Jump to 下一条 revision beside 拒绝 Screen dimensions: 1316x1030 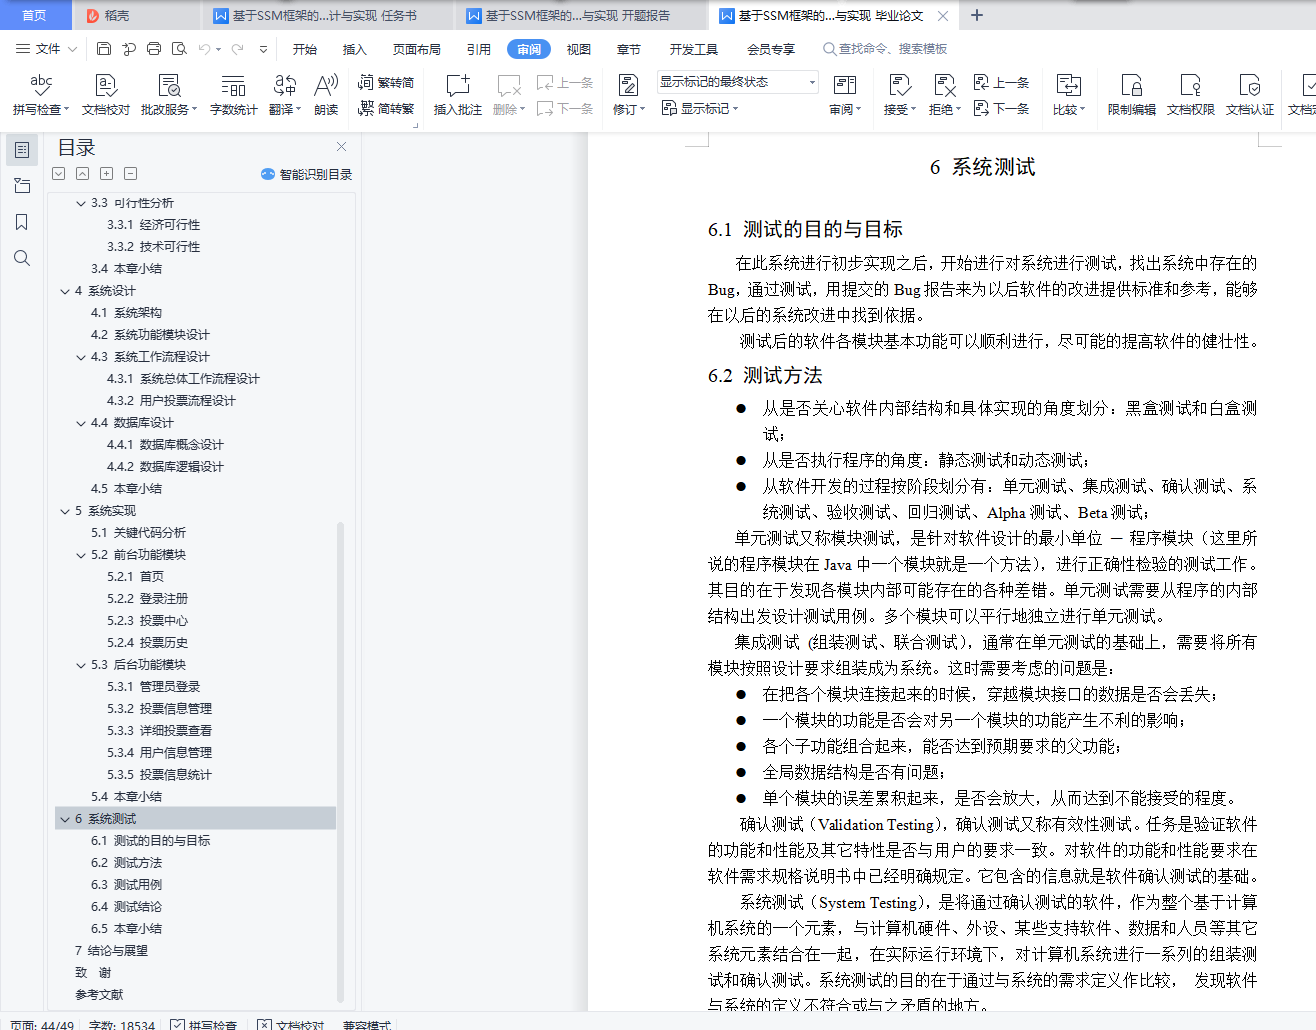(x=1001, y=109)
